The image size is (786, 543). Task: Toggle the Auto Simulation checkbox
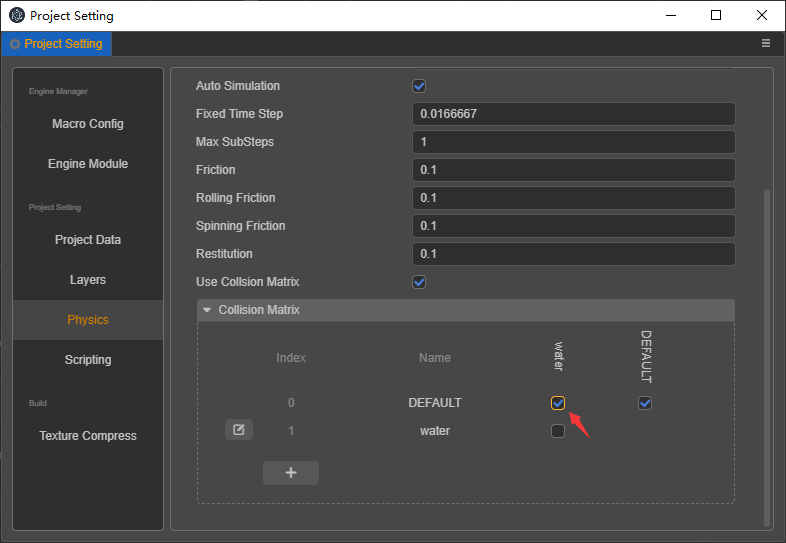coord(419,86)
